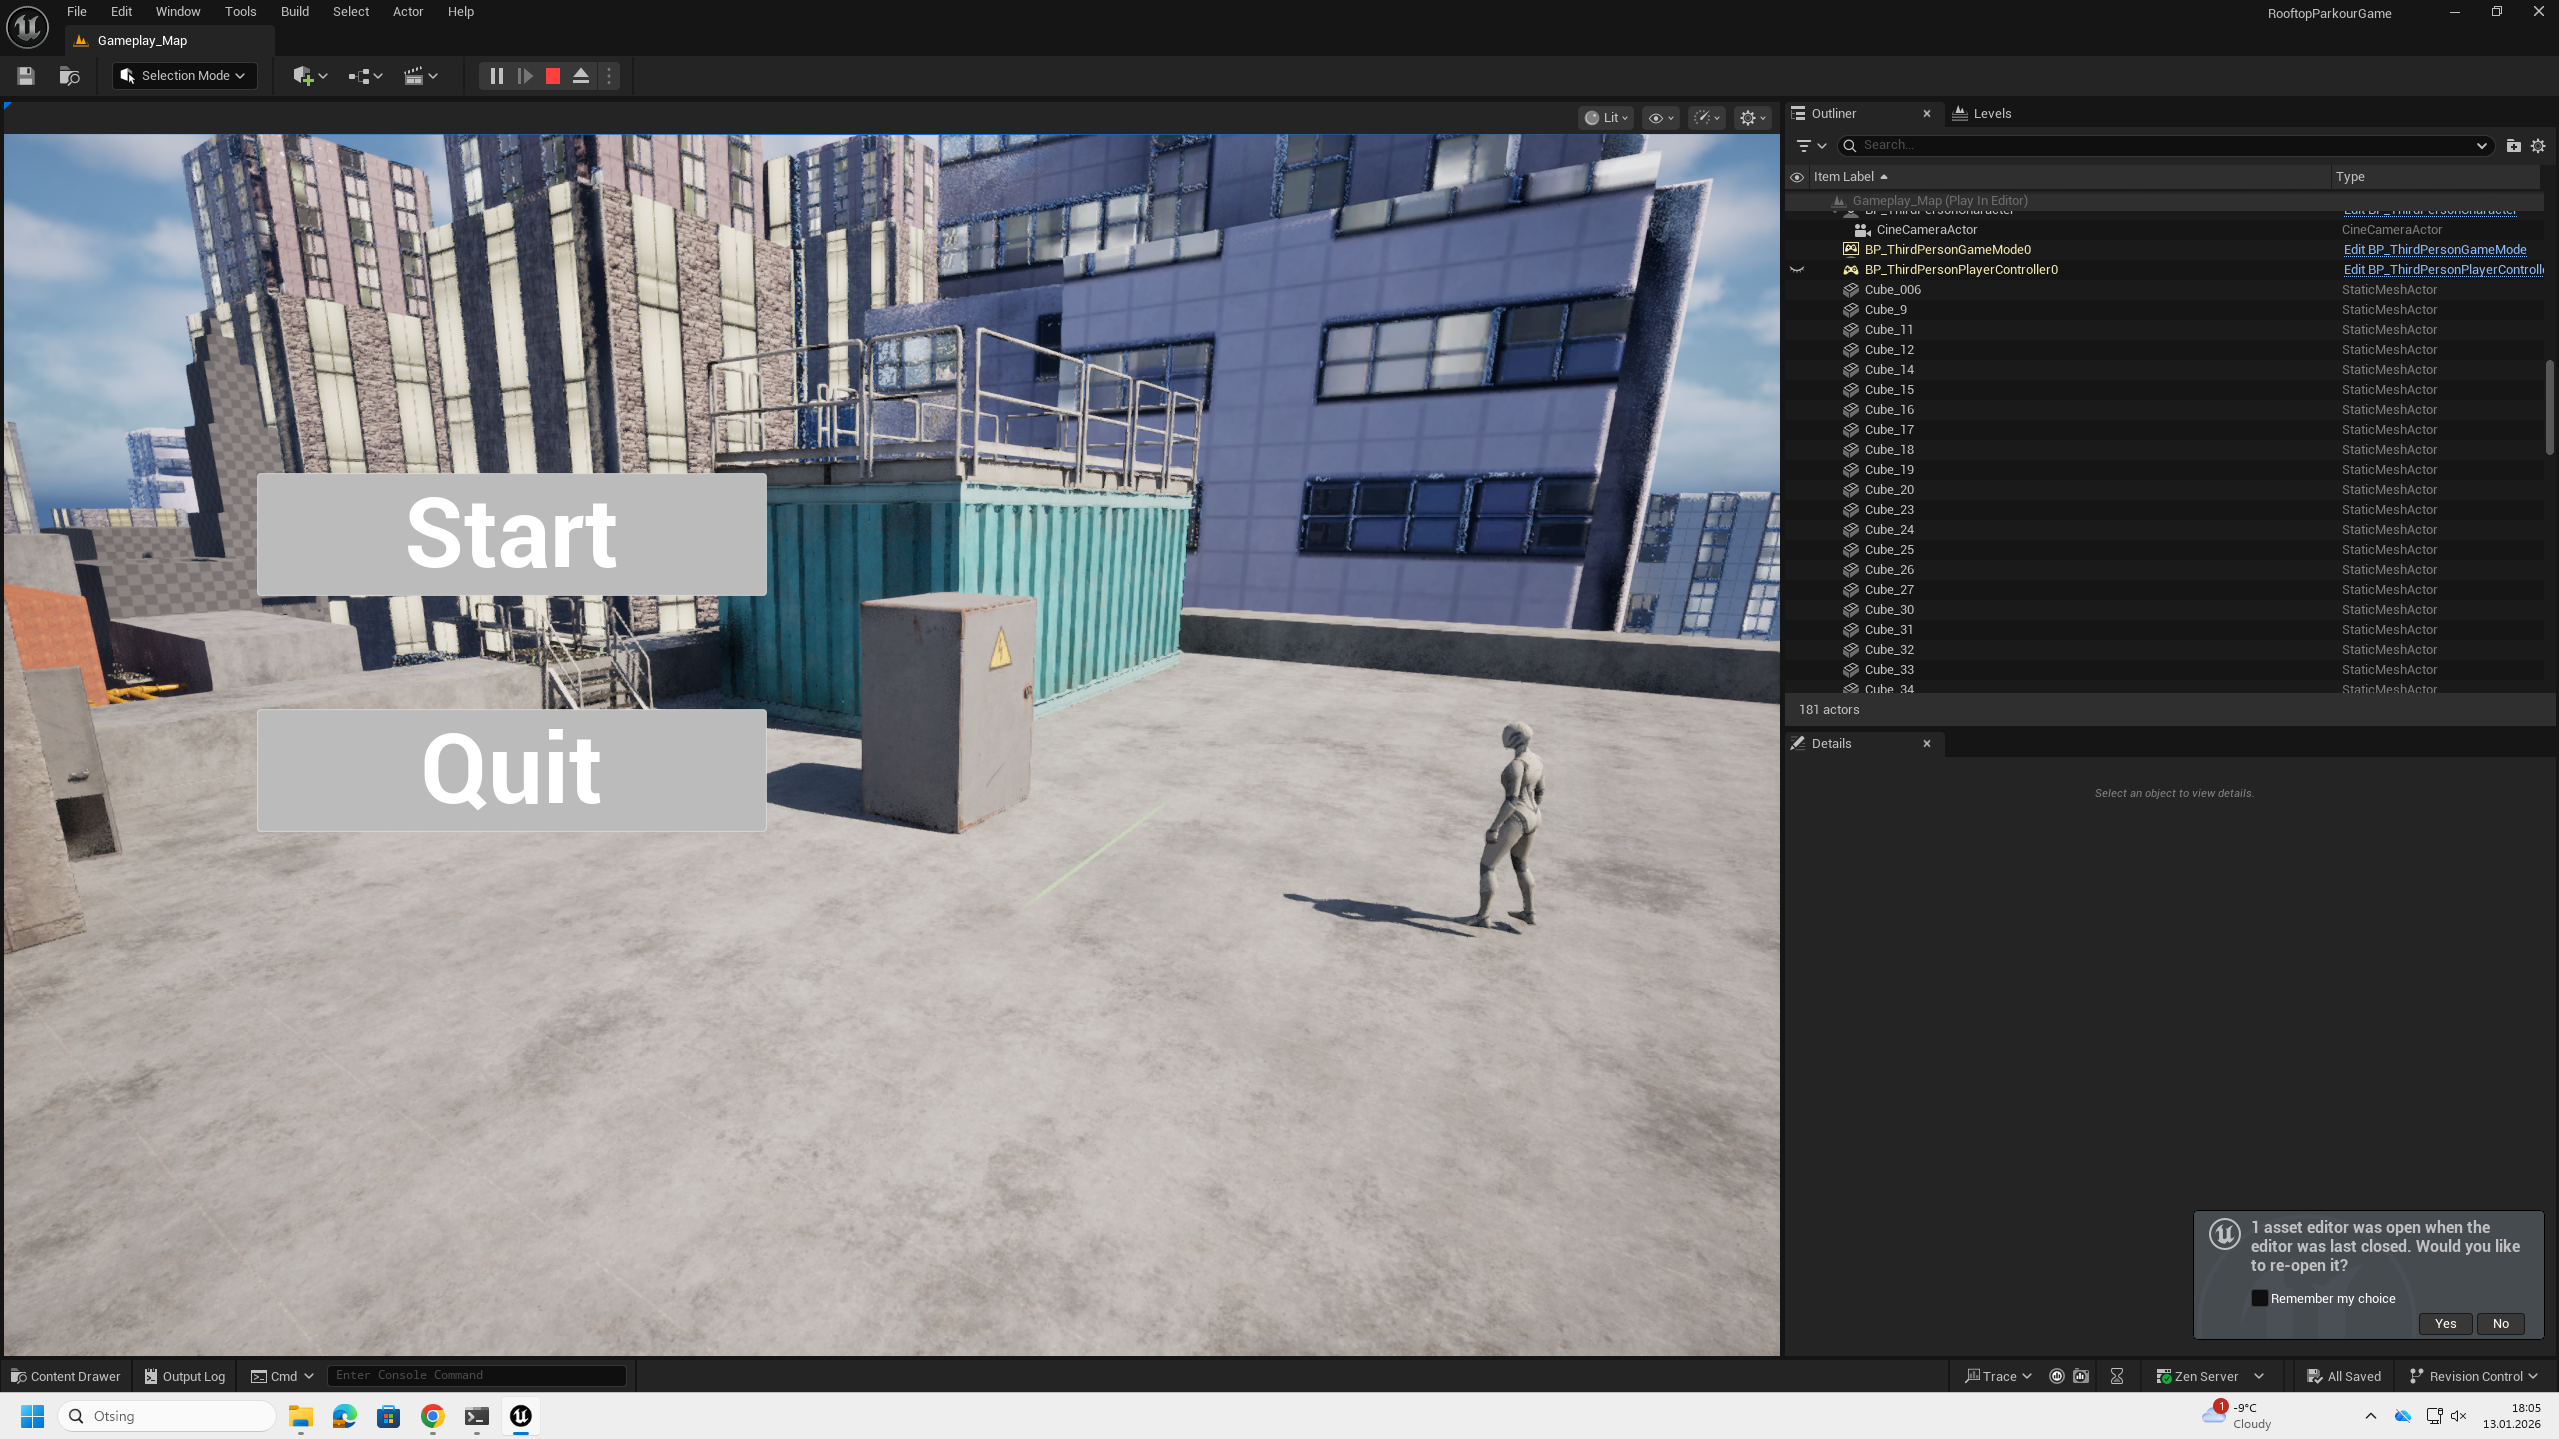2559x1439 pixels.
Task: Open the Selection Mode dropdown
Action: [184, 76]
